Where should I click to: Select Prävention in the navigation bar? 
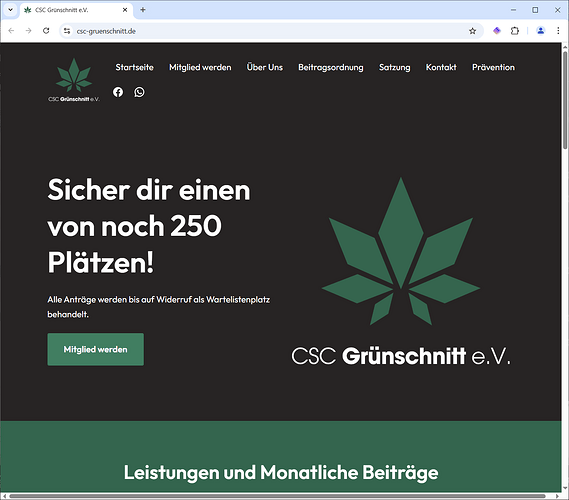493,67
